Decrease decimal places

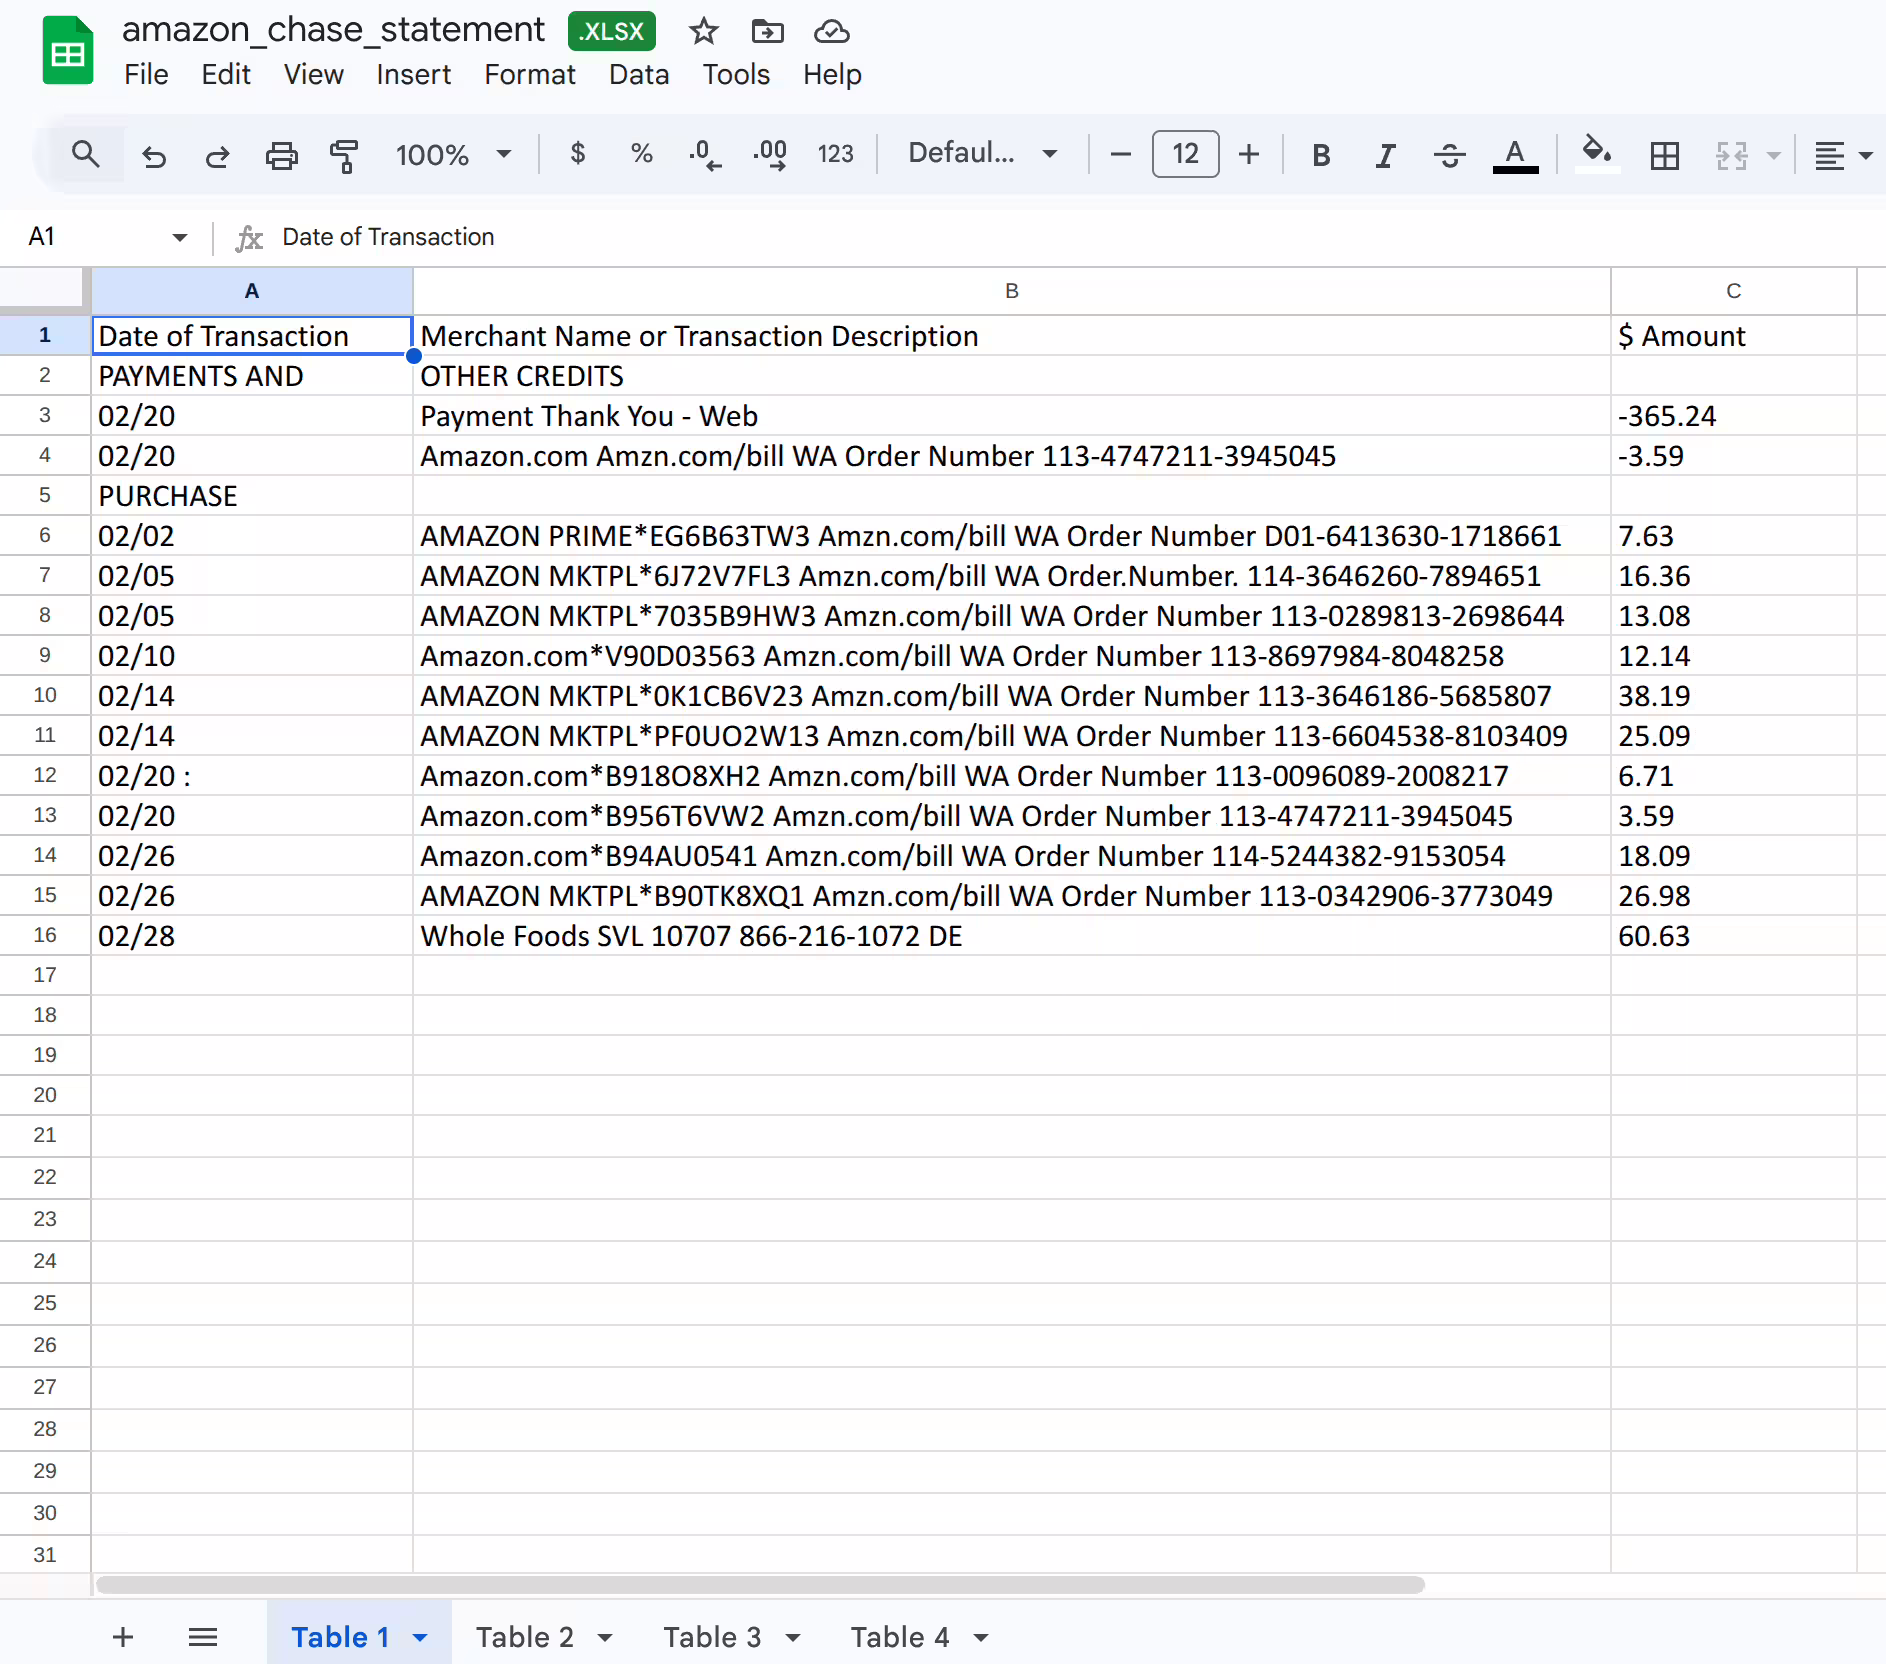(705, 154)
